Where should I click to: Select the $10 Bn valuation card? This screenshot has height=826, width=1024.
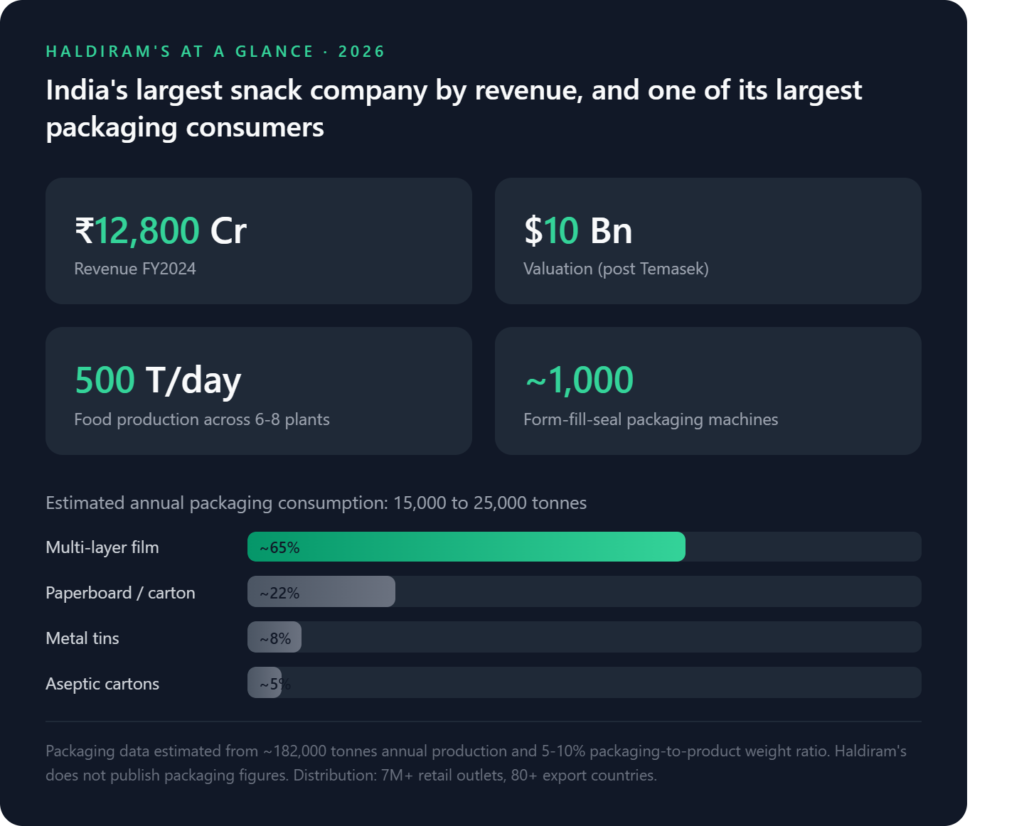[708, 241]
